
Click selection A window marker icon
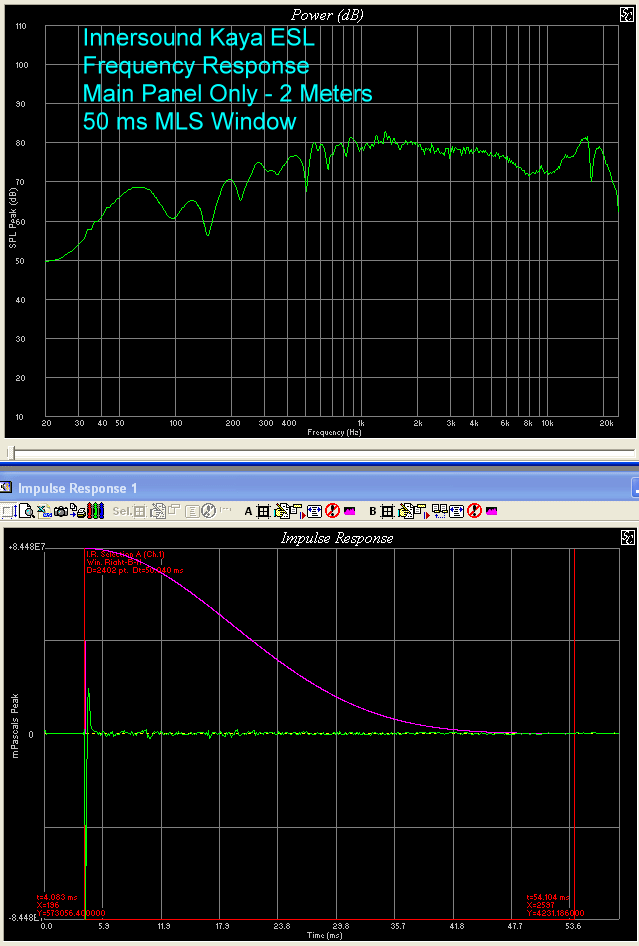(297, 512)
